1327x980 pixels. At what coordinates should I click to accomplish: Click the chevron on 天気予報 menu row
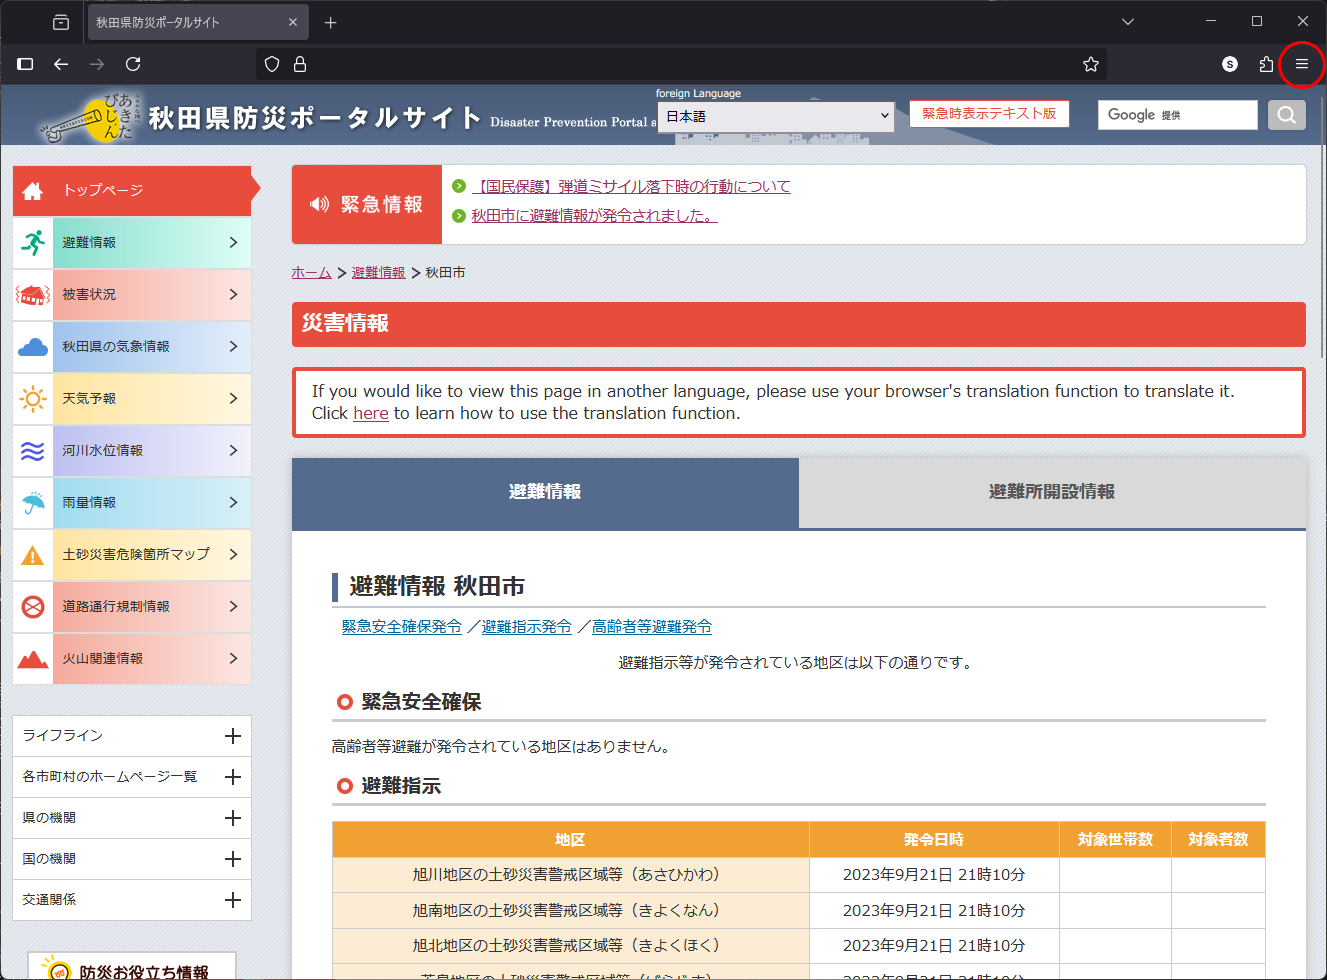[233, 398]
